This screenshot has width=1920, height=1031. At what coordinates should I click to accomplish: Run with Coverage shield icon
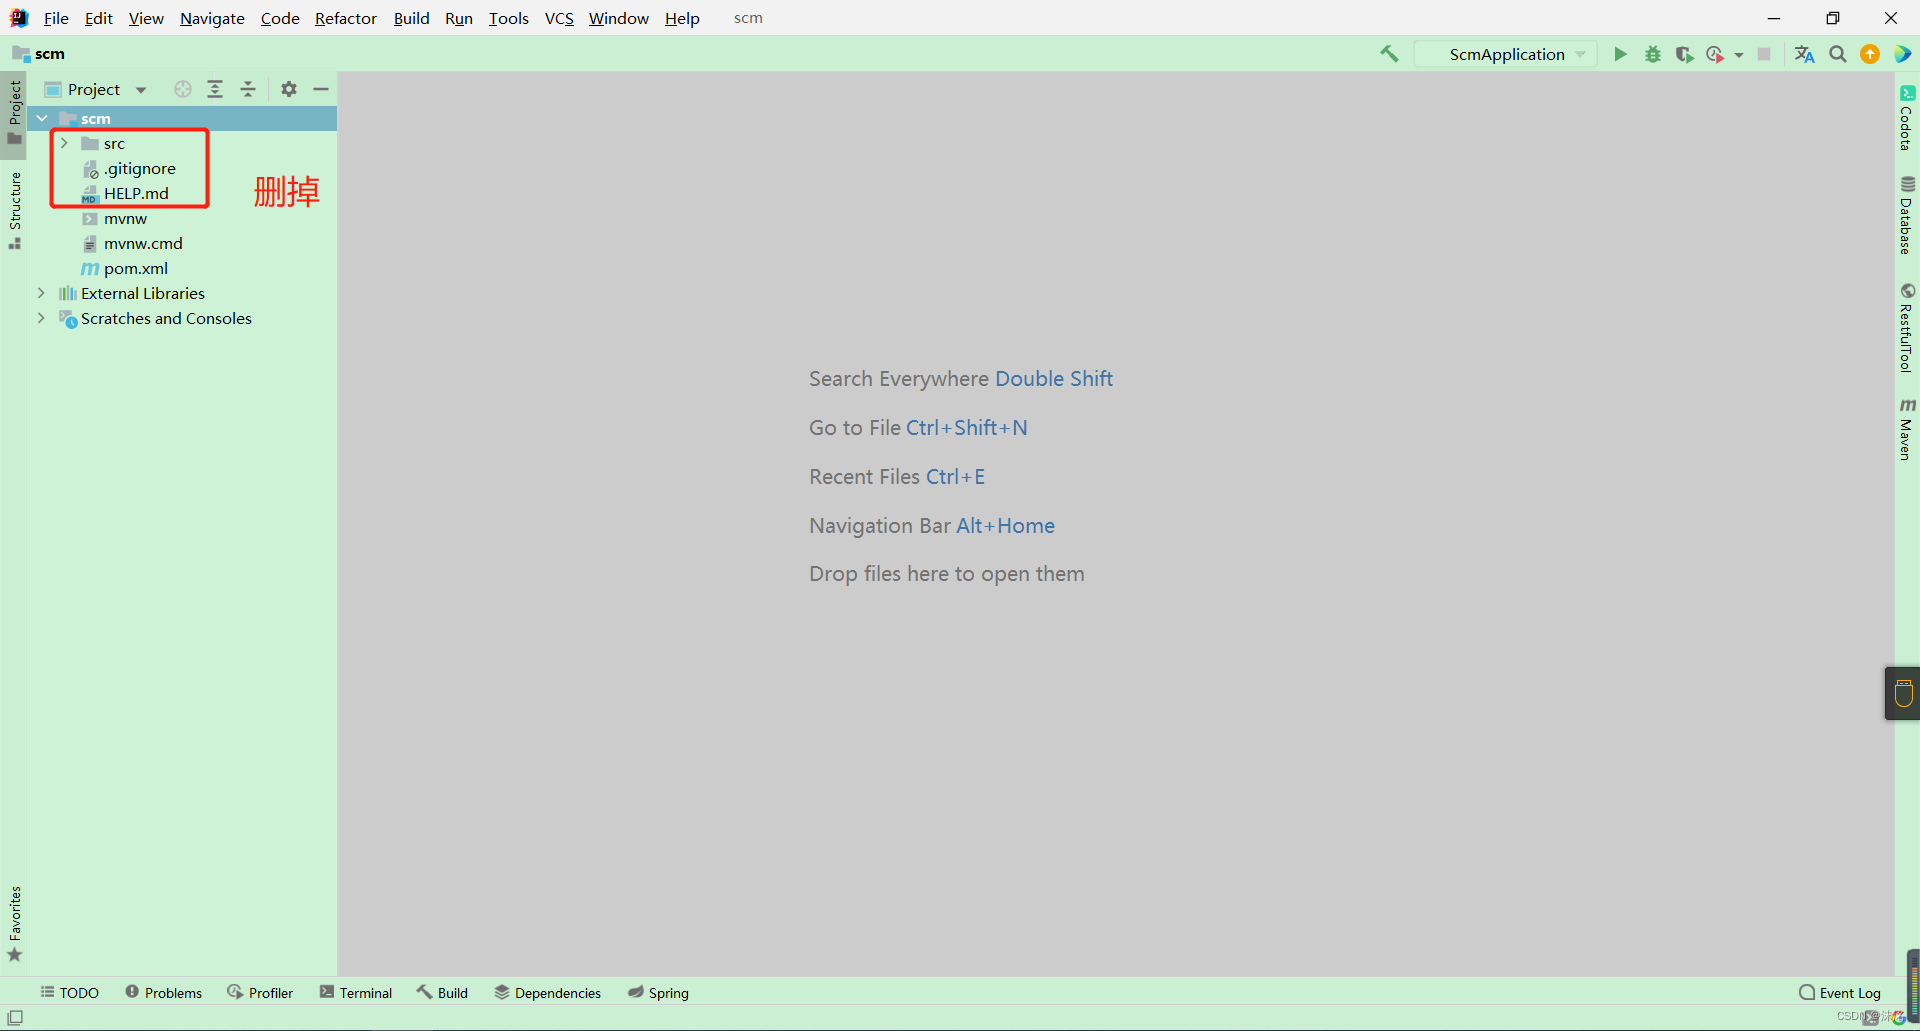(1685, 54)
